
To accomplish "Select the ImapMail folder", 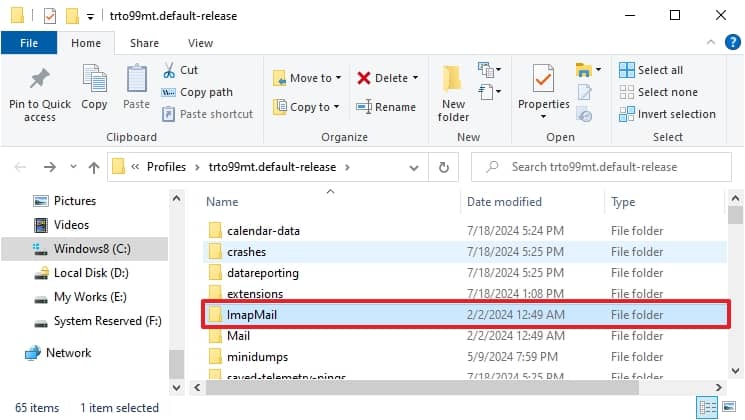I will click(466, 315).
